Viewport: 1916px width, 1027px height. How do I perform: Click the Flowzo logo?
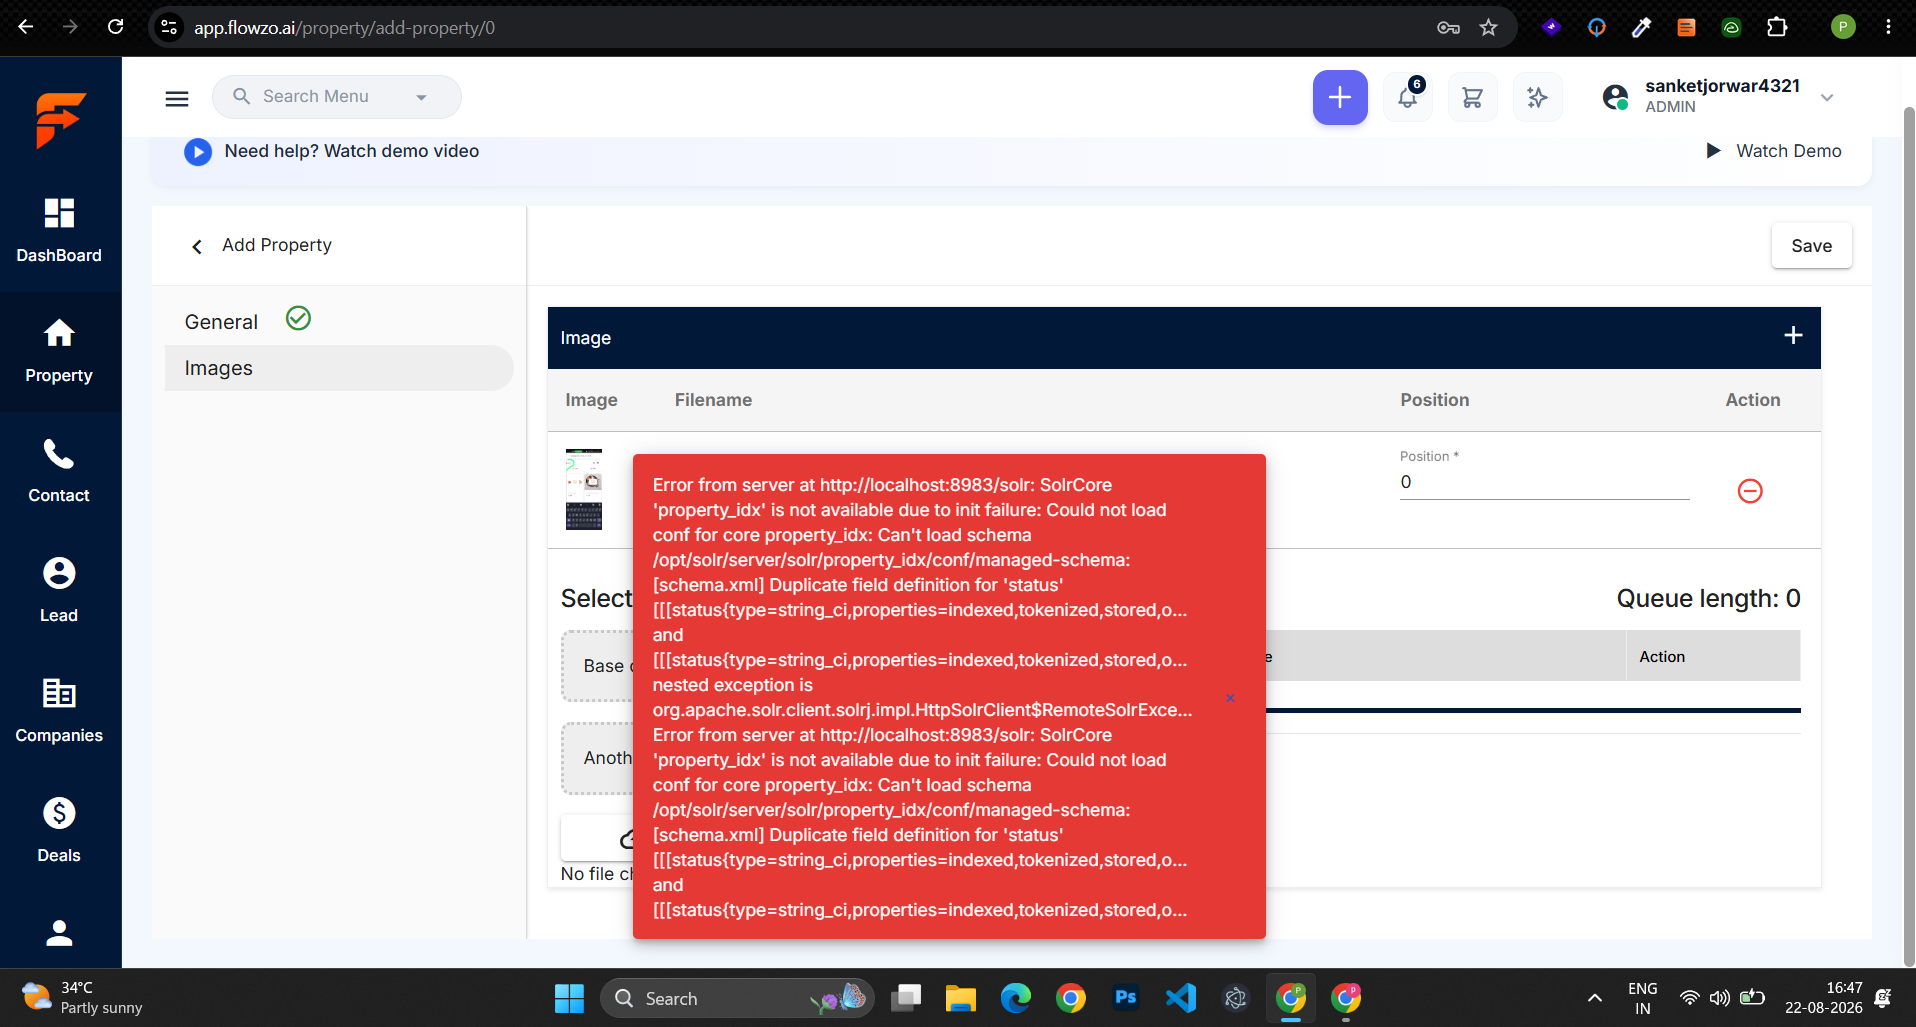point(60,120)
